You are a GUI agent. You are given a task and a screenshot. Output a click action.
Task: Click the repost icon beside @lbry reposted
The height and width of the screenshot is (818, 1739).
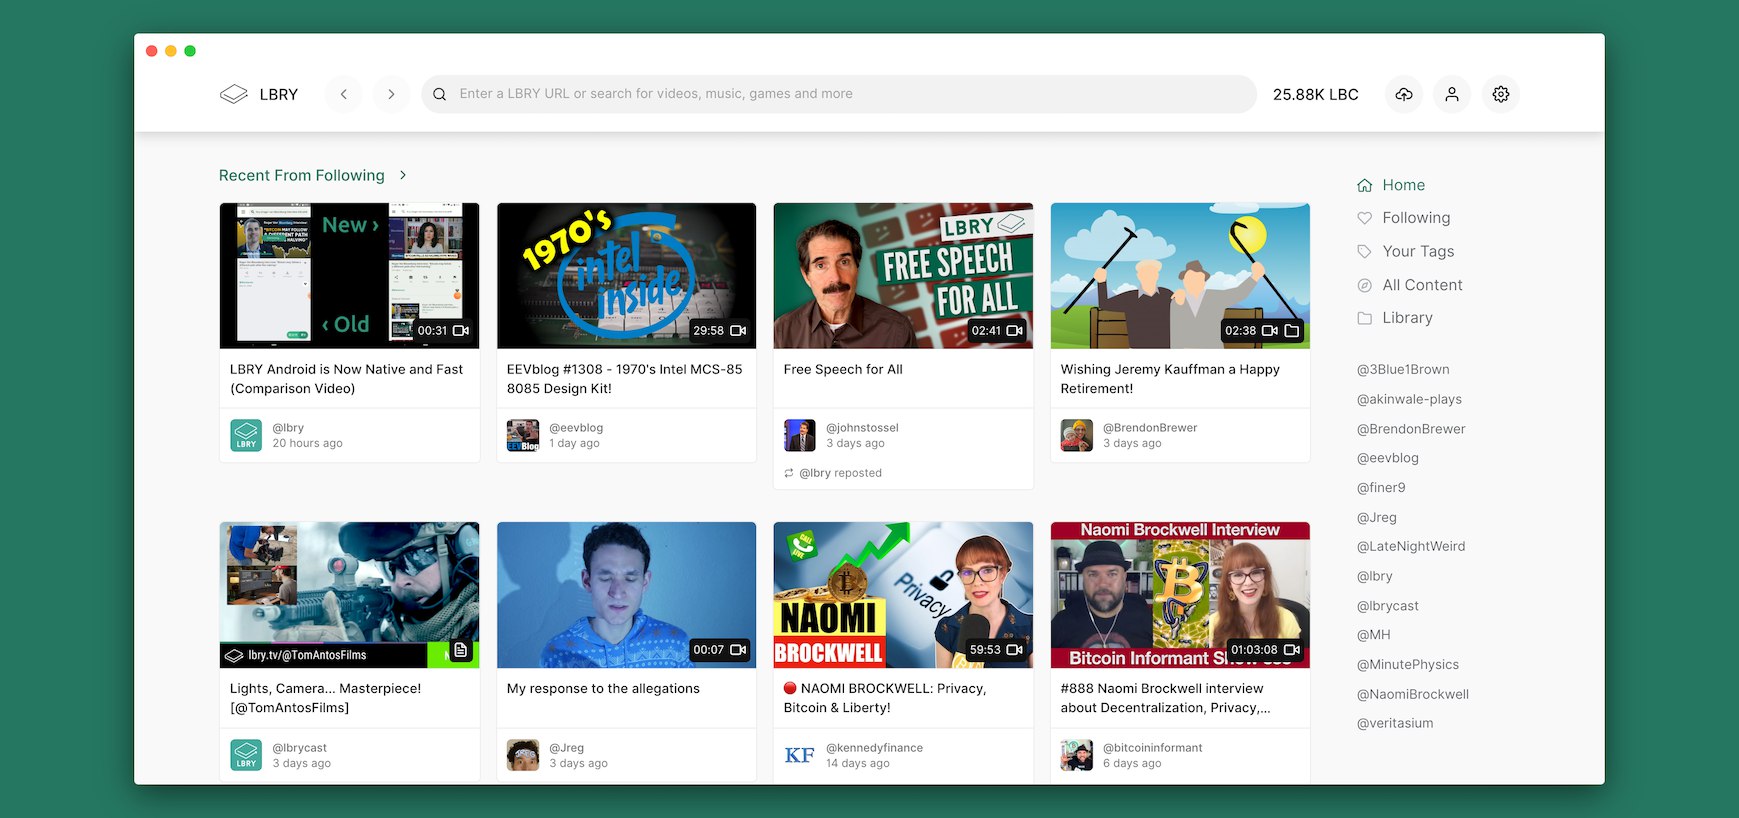point(789,473)
